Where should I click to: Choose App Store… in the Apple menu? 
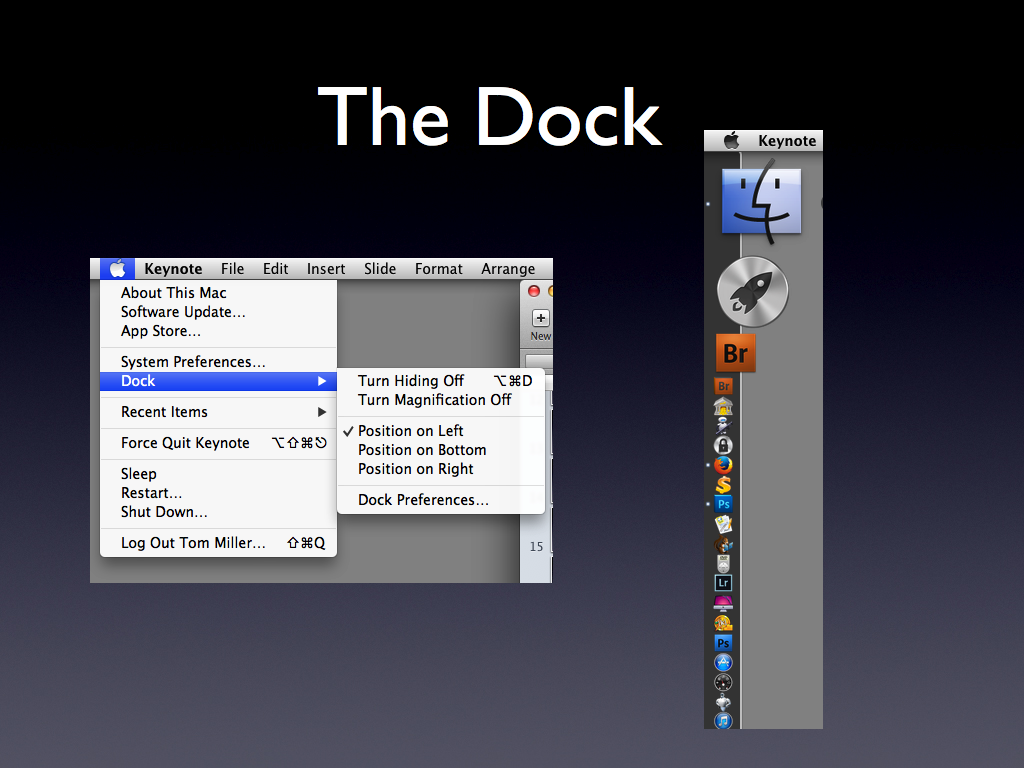pyautogui.click(x=218, y=330)
